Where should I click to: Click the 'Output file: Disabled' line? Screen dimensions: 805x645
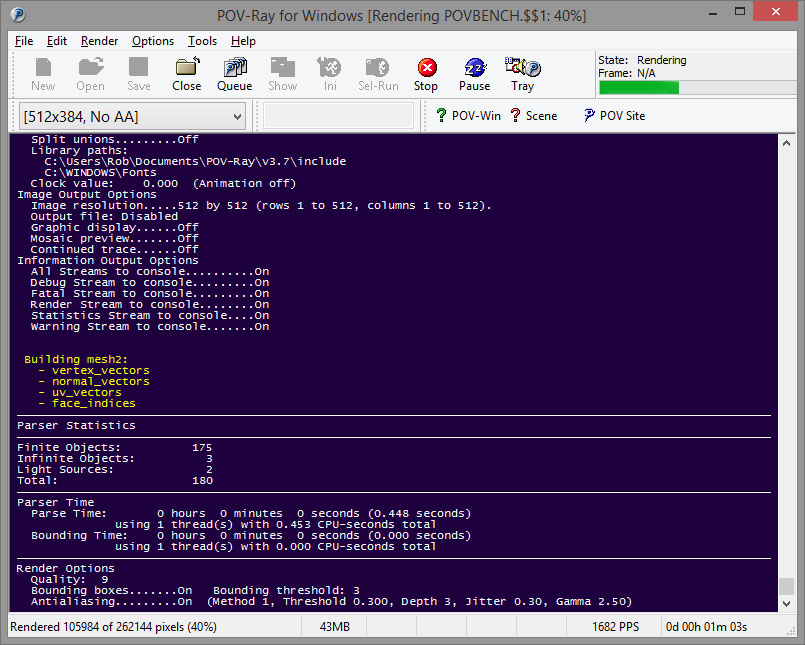104,216
